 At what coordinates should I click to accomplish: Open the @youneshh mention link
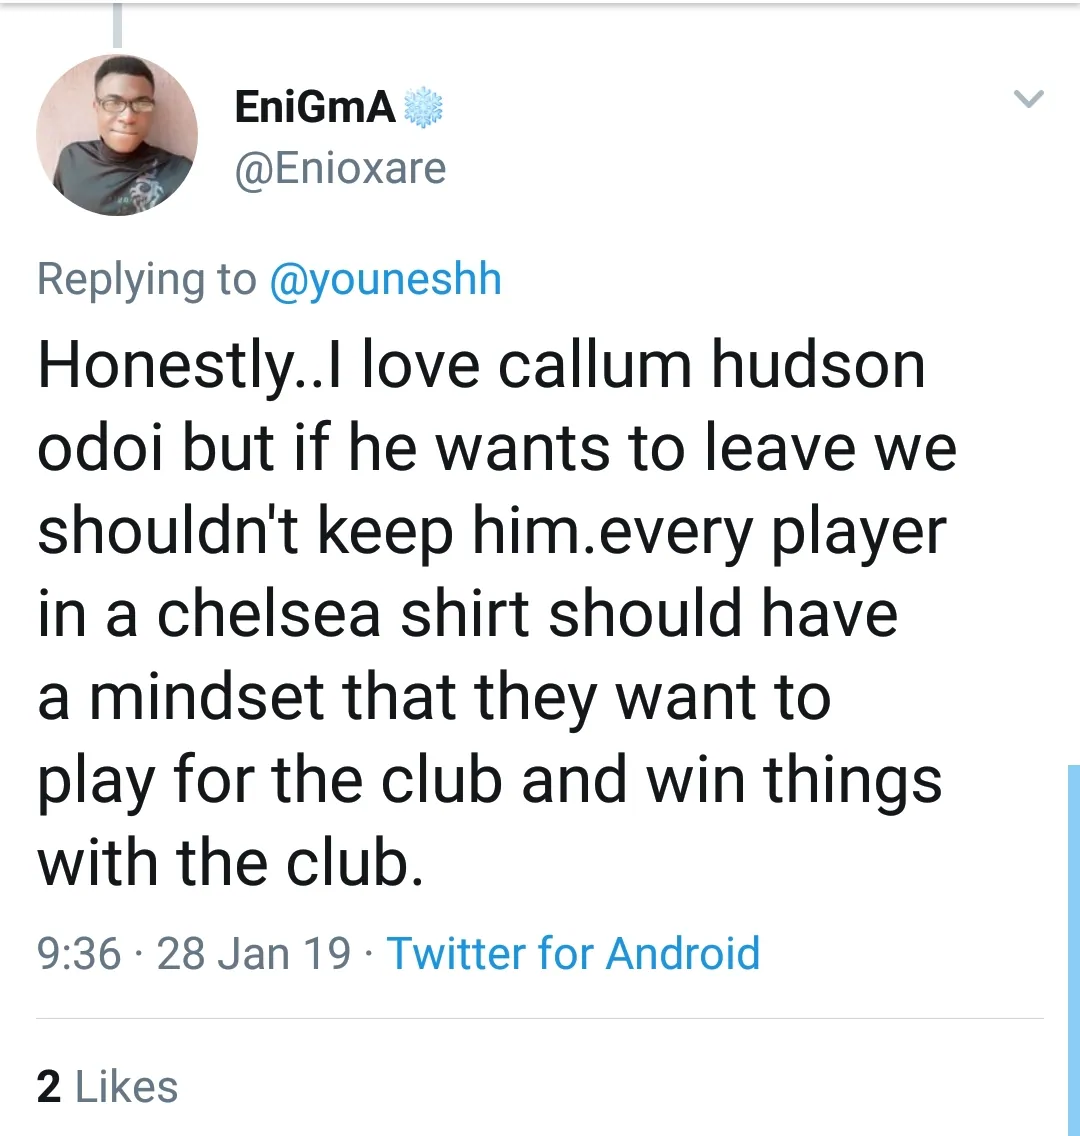[385, 280]
